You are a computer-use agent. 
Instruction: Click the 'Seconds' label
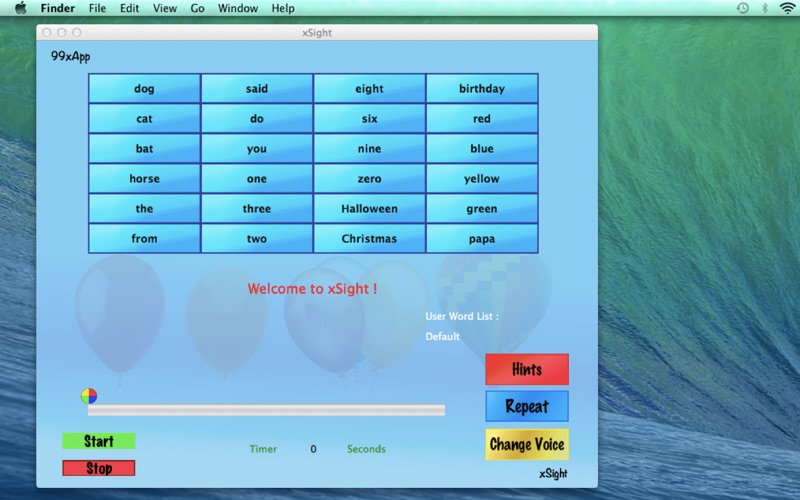[x=366, y=449]
